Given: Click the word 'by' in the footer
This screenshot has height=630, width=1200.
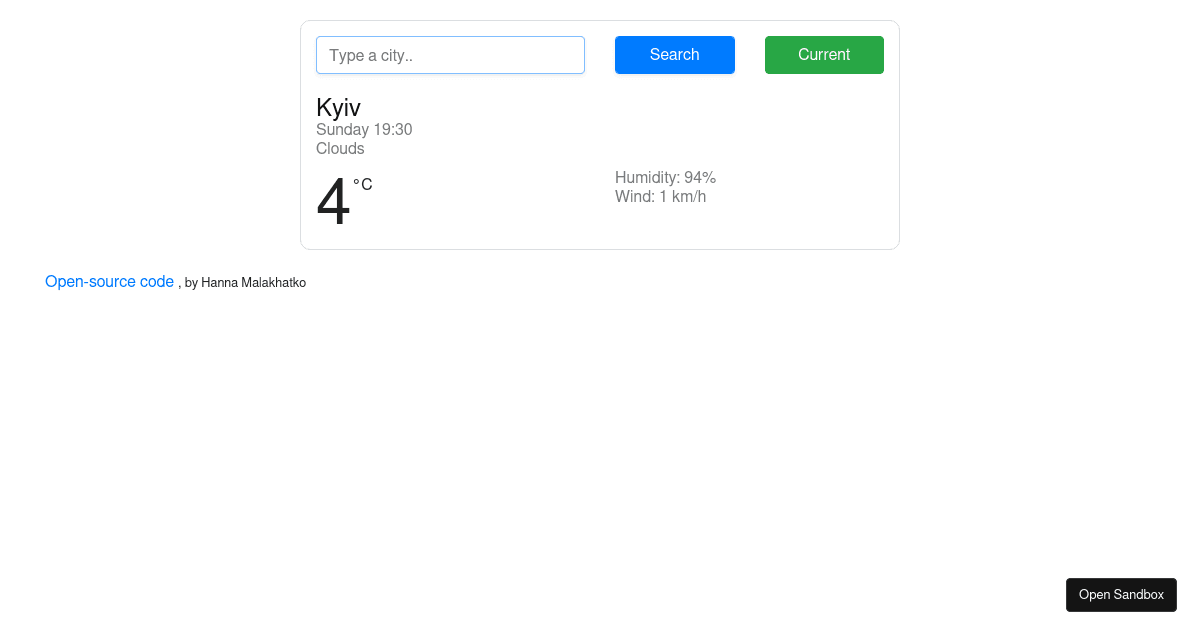Looking at the screenshot, I should click(x=191, y=283).
